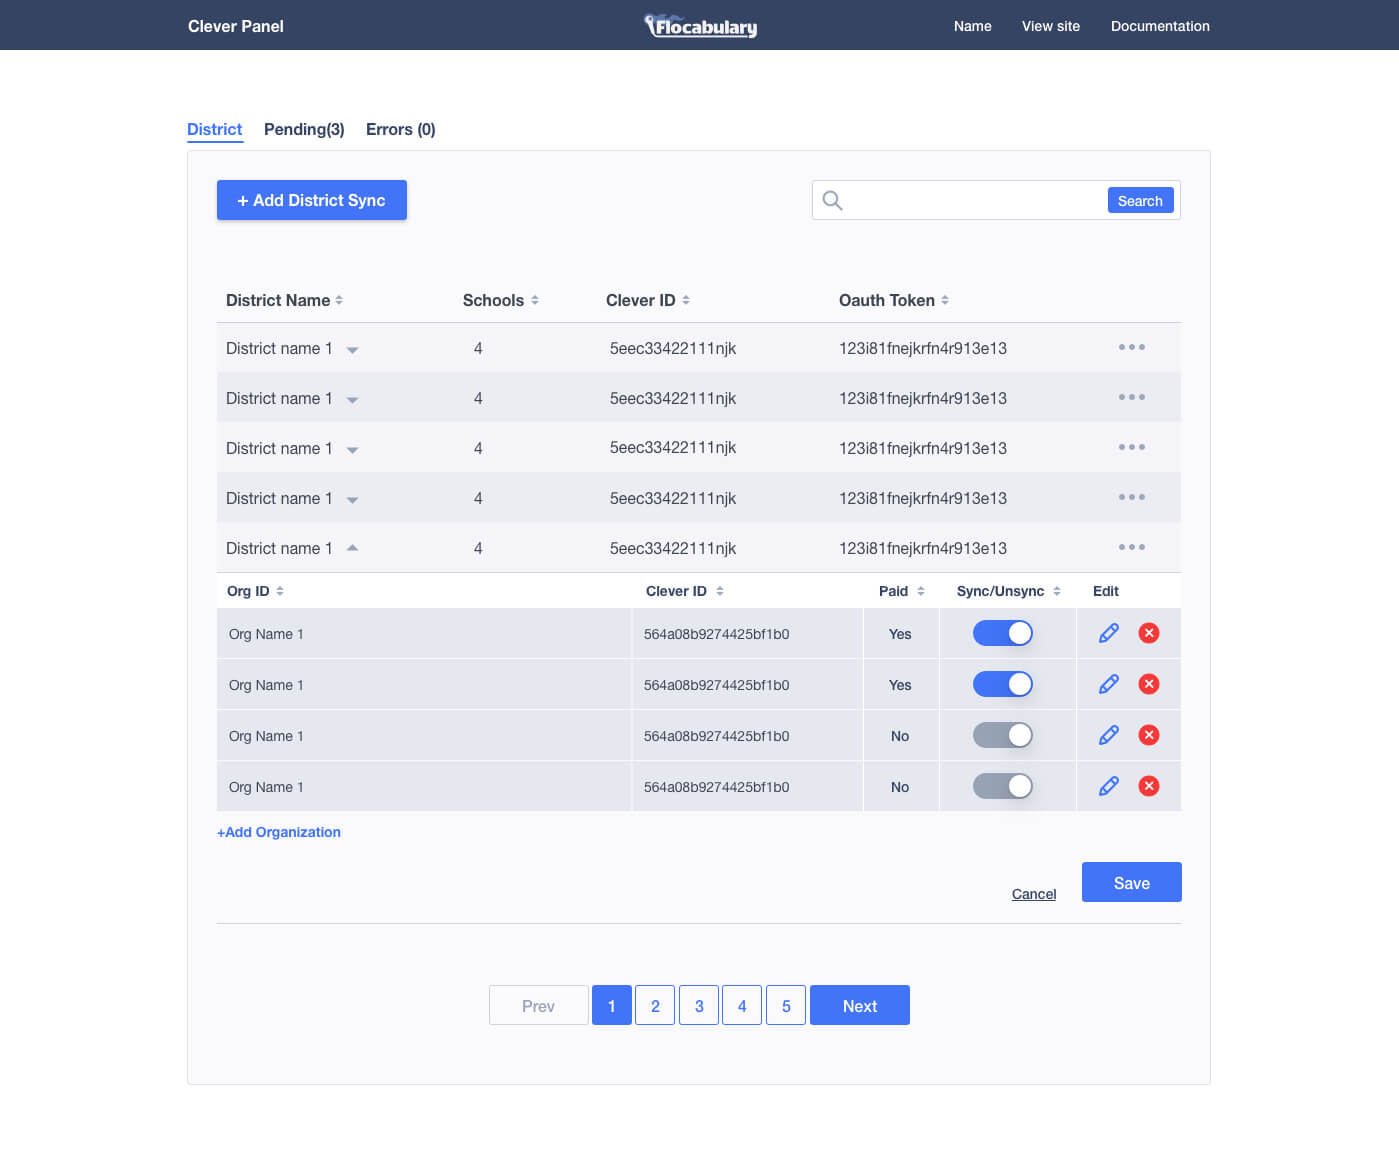Click the Paid value No in last org row
Viewport: 1399px width, 1150px height.
pyautogui.click(x=900, y=787)
